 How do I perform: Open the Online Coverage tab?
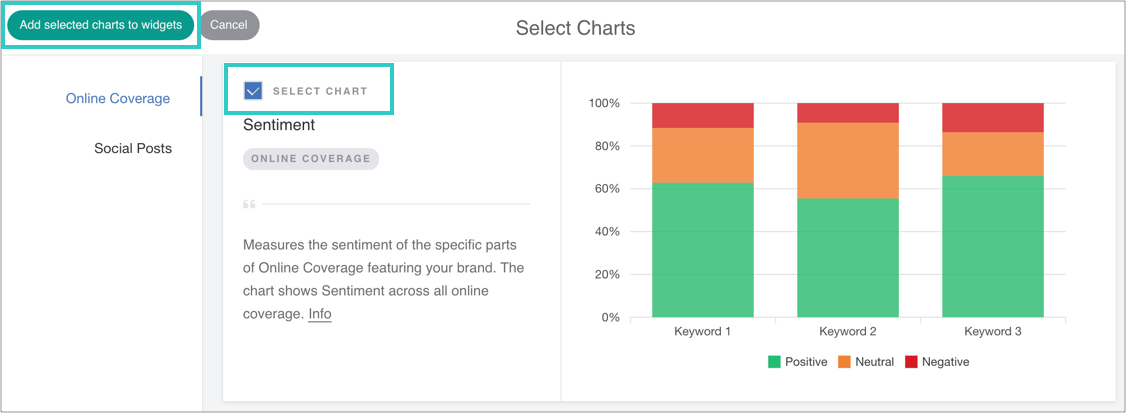coord(118,98)
